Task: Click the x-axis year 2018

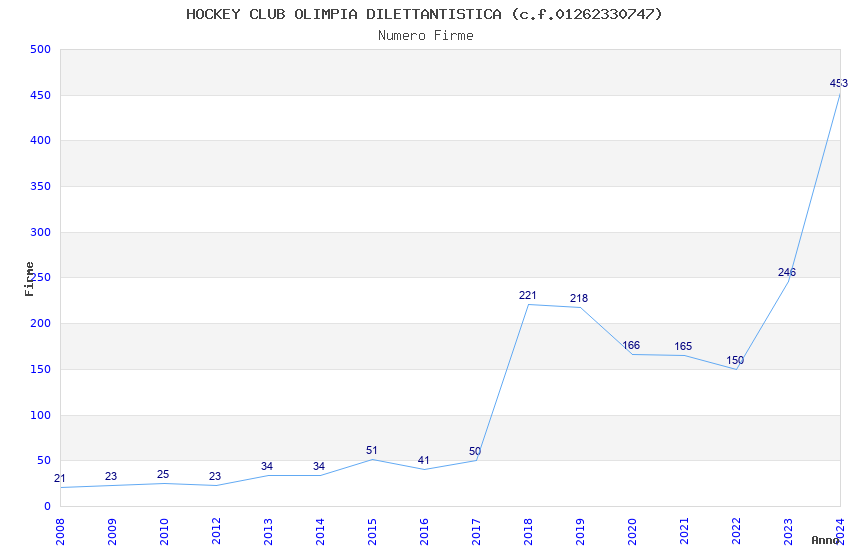Action: [x=528, y=532]
